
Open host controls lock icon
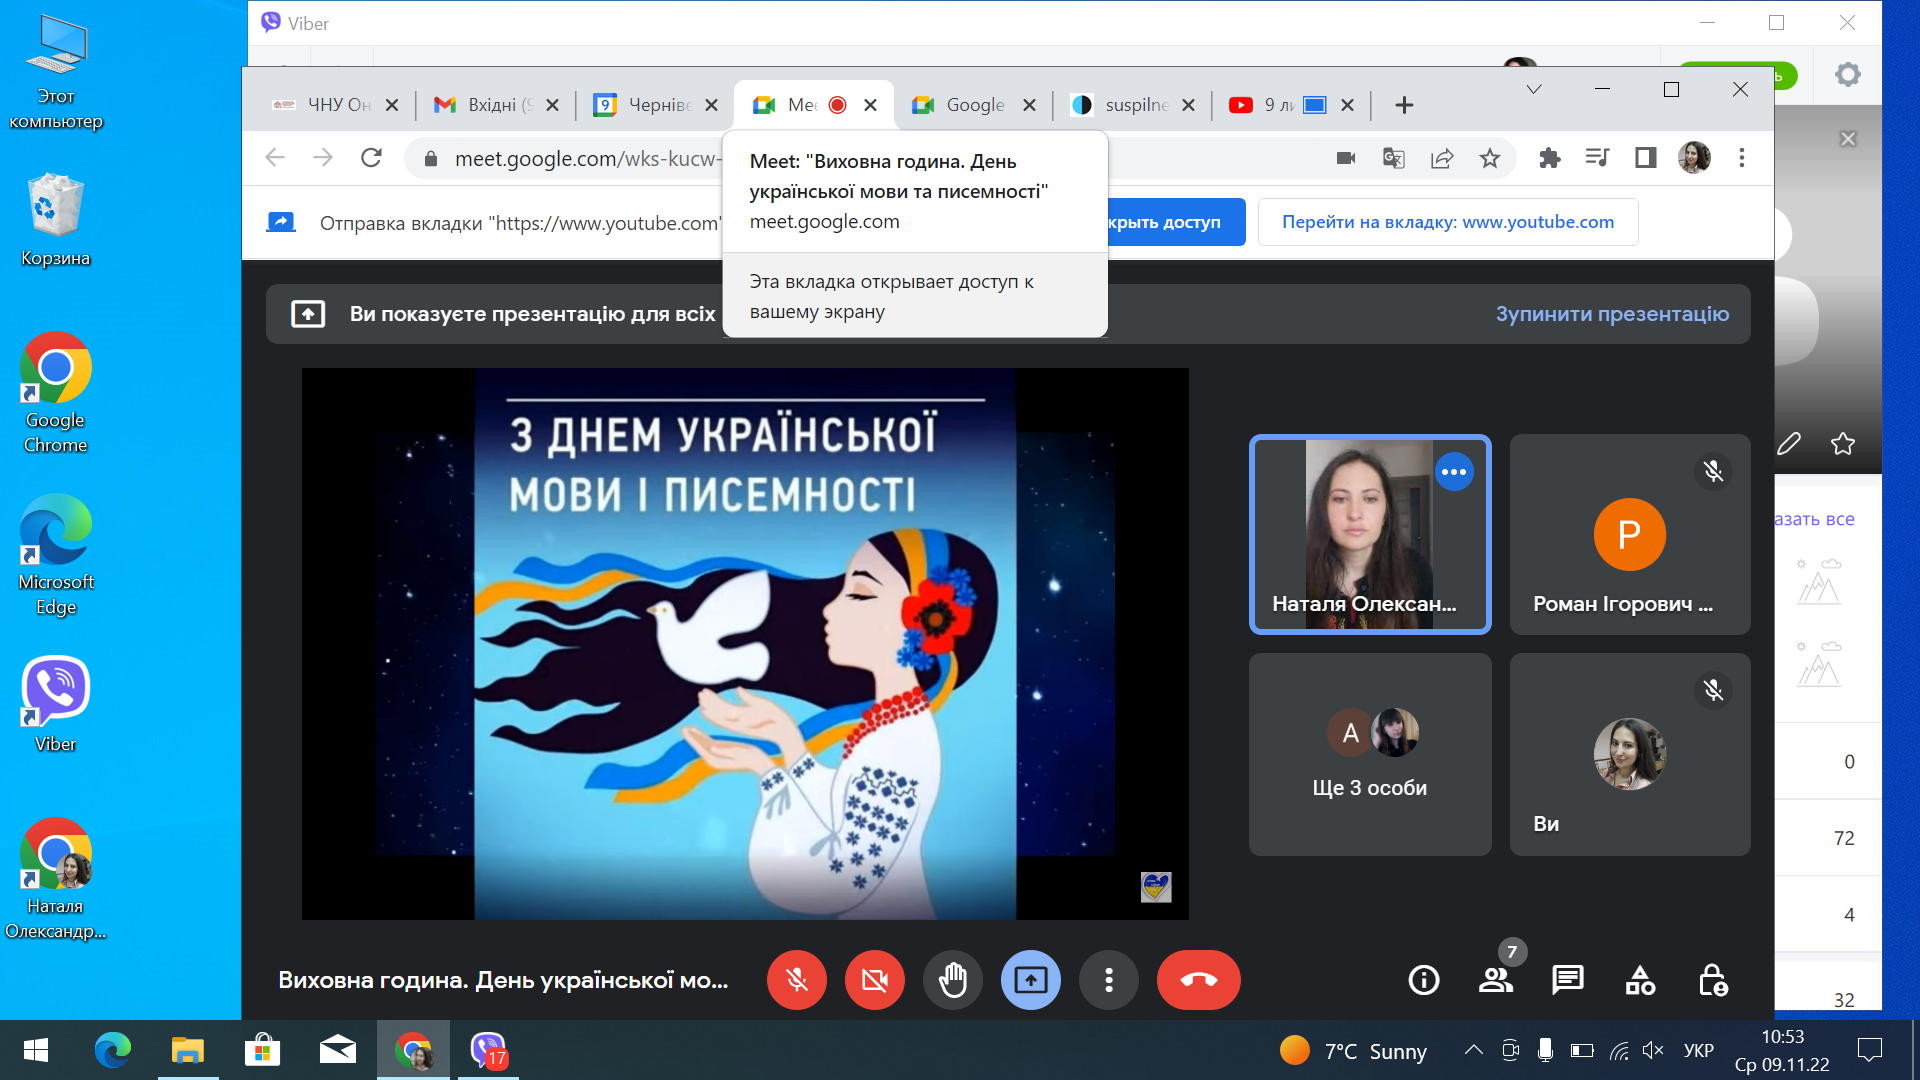[x=1712, y=980]
